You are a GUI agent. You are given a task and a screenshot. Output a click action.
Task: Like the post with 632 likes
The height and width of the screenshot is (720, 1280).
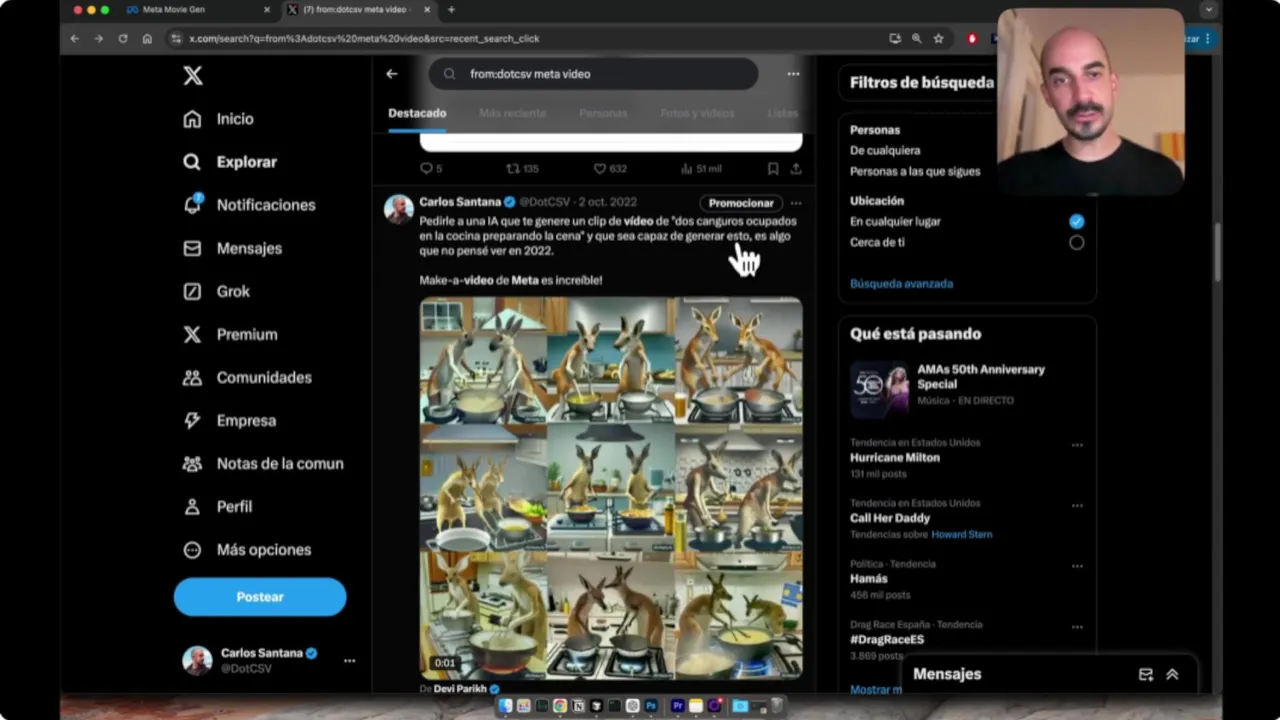click(x=610, y=169)
